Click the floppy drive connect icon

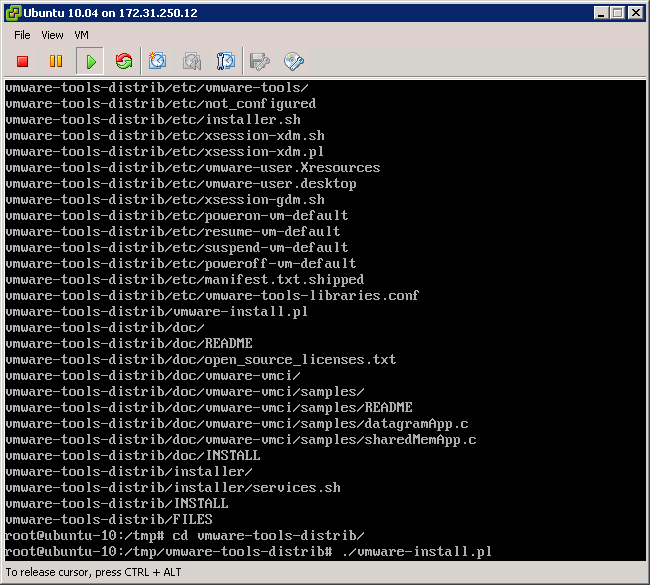(260, 61)
